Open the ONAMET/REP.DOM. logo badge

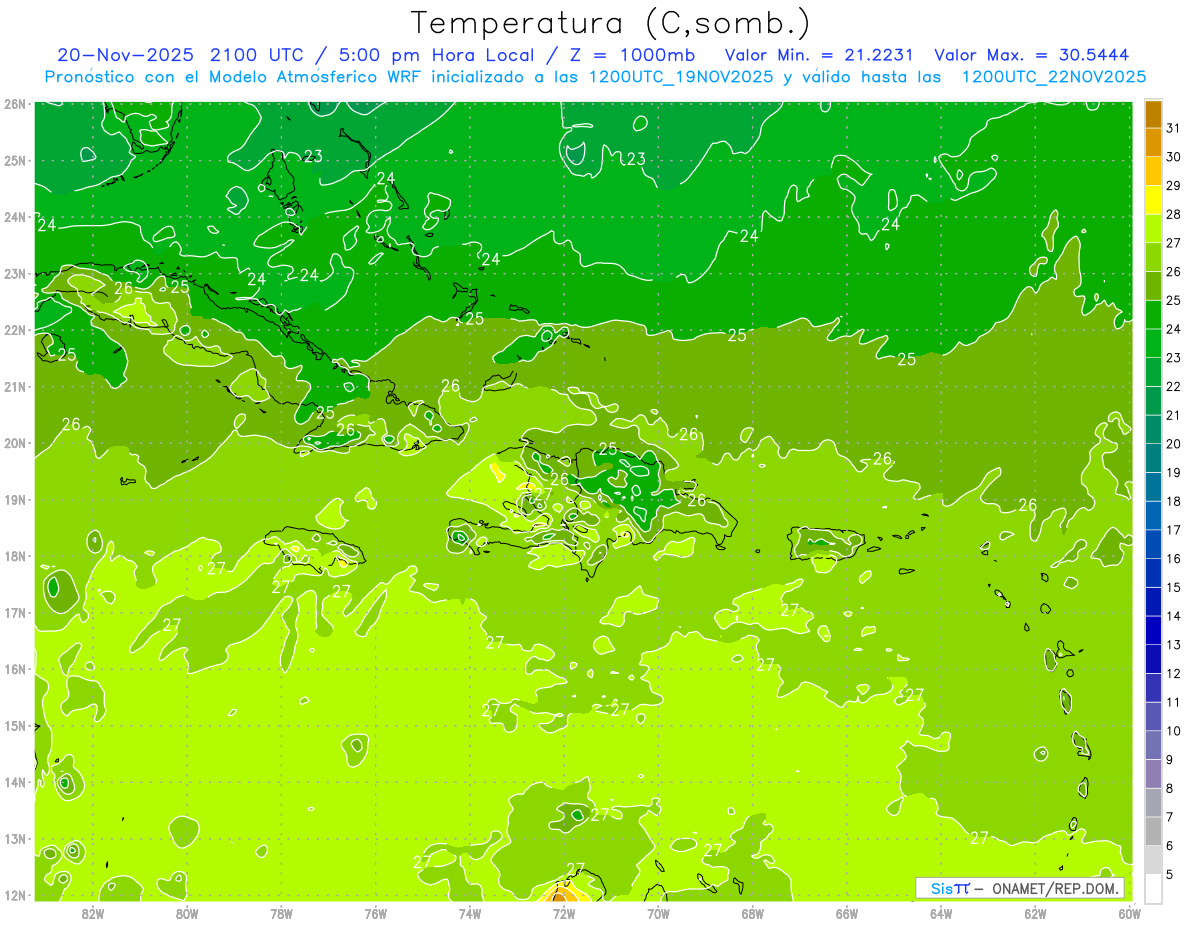1020,888
